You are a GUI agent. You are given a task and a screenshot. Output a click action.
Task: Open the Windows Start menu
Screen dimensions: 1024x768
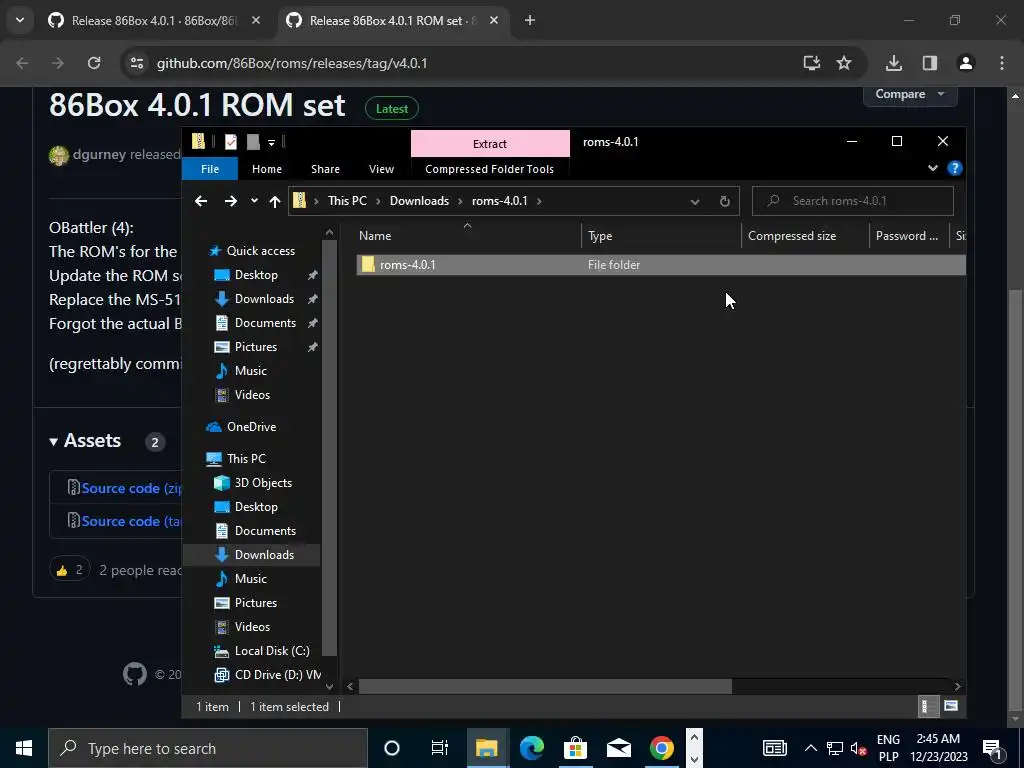click(x=24, y=748)
